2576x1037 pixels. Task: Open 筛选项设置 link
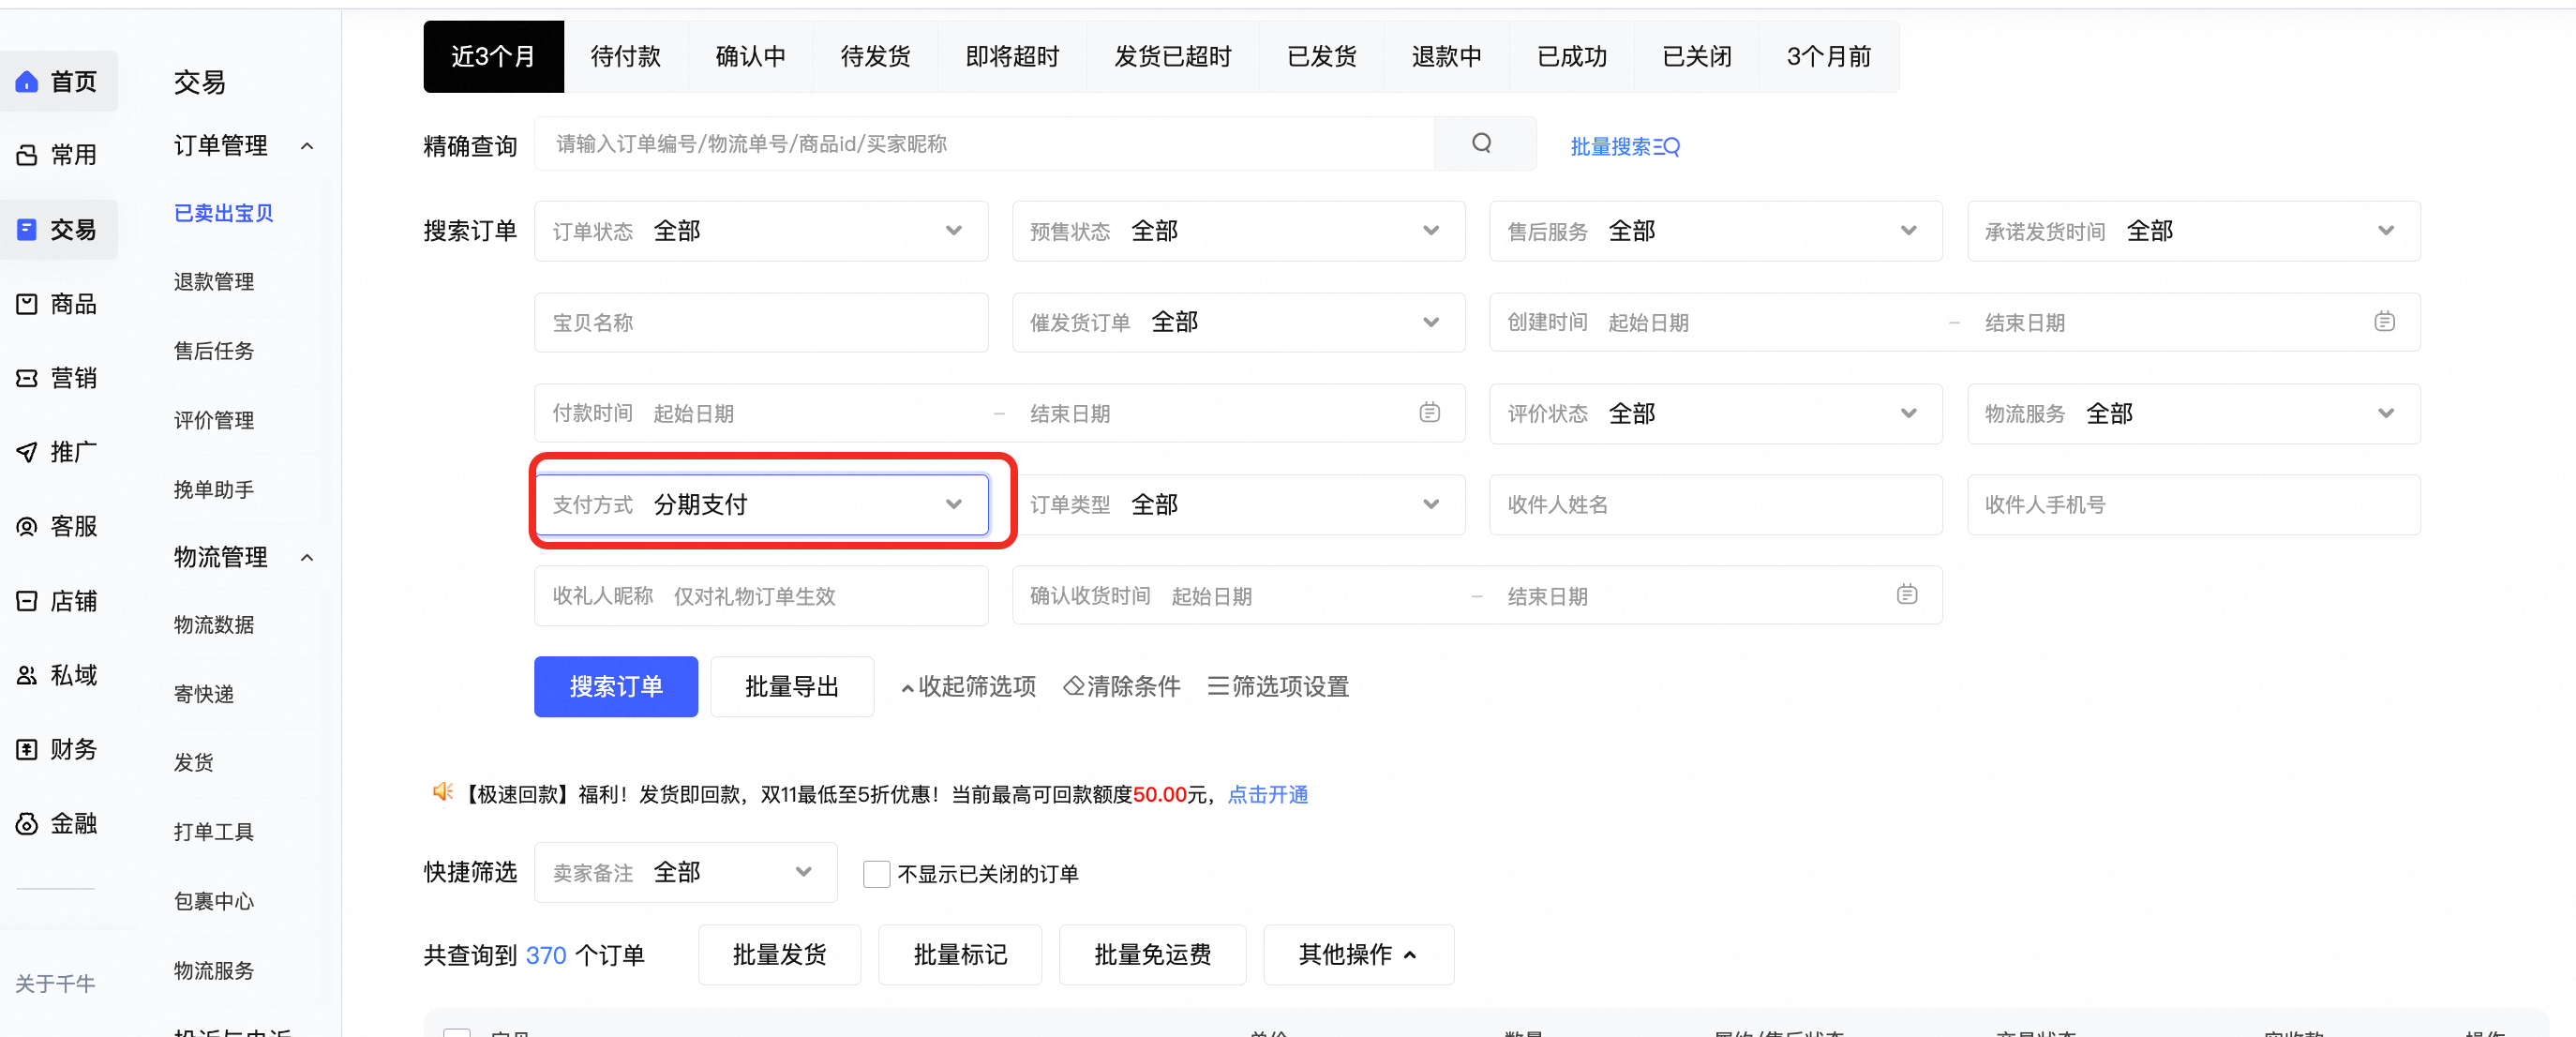1278,687
